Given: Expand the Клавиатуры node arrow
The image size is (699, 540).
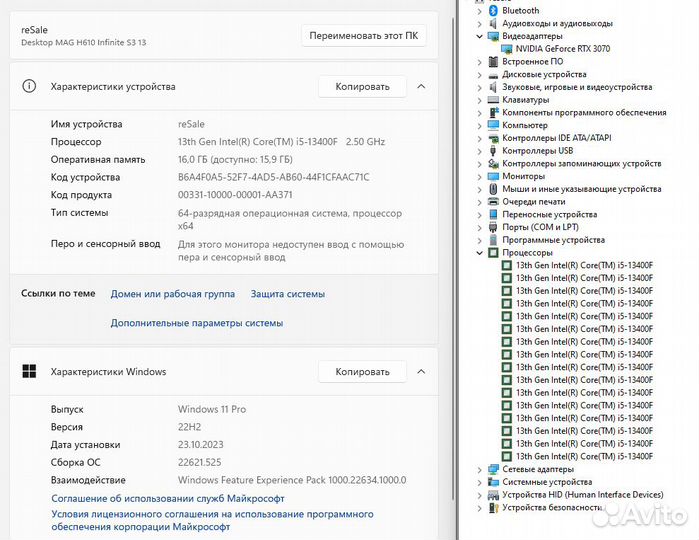Looking at the screenshot, I should pos(479,100).
